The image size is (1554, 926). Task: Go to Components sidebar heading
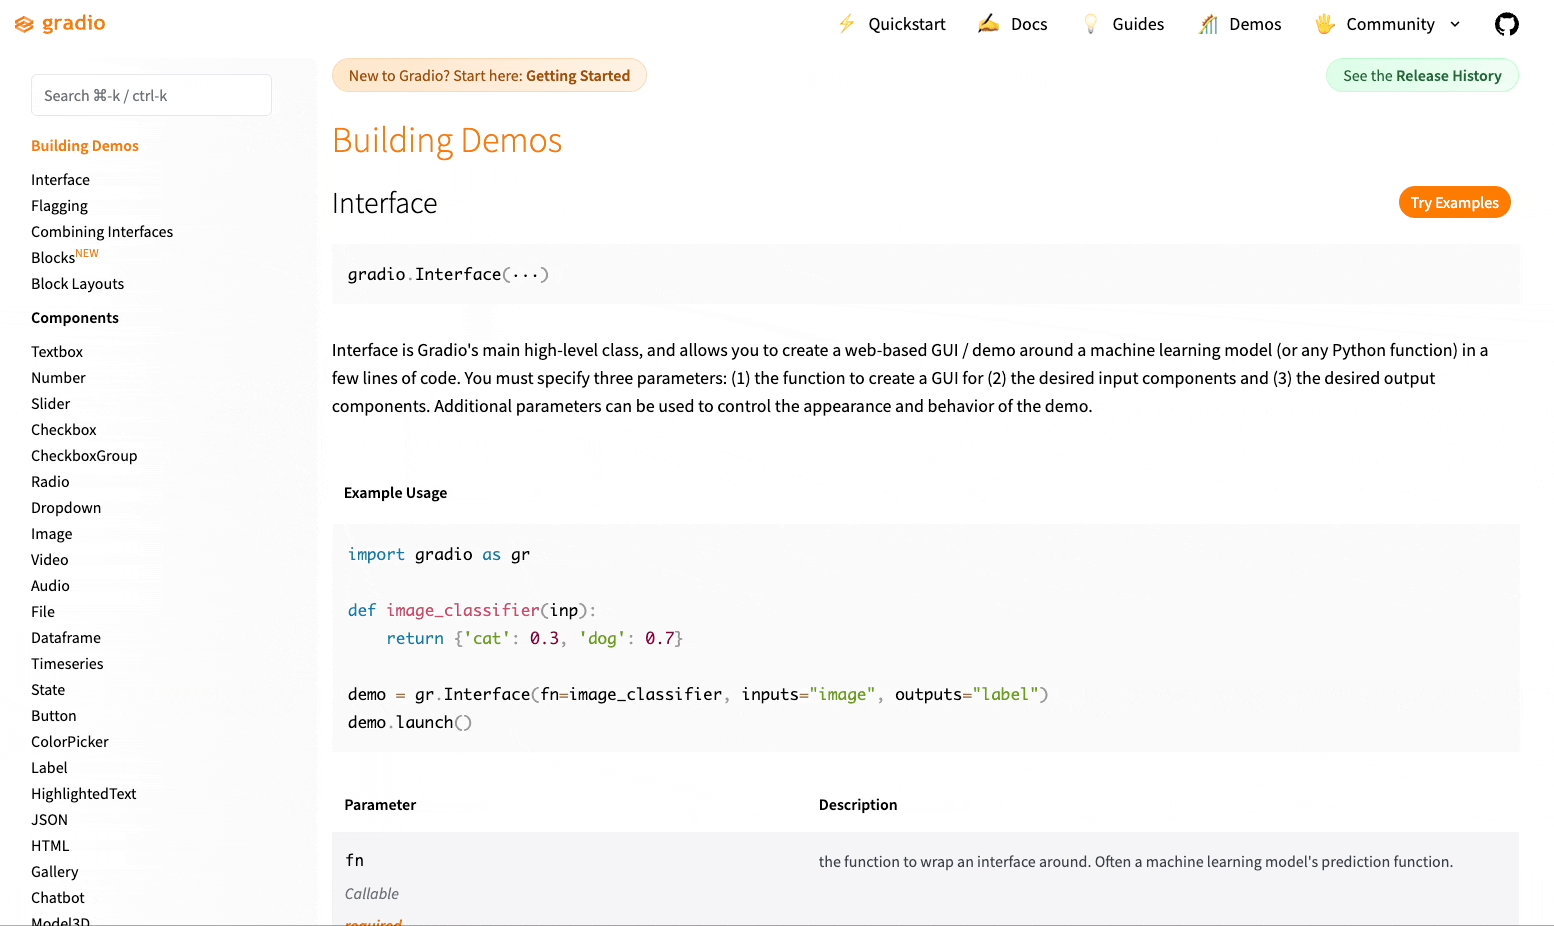pyautogui.click(x=75, y=318)
